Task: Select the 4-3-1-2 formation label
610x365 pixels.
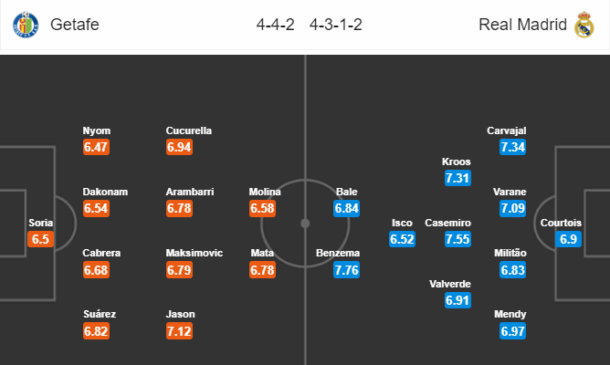Action: [x=336, y=25]
